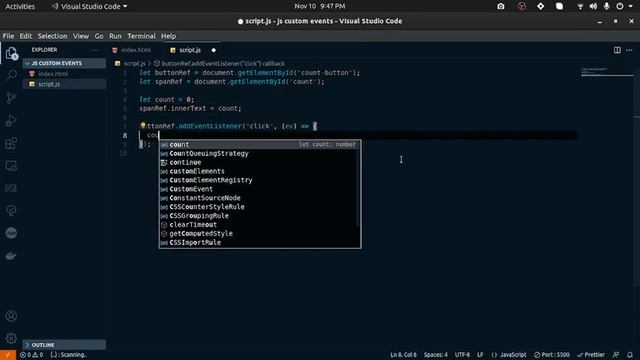Screen dimensions: 640x360
Task: Collapse the JS CUSTOM EVENTS folder
Action: coord(64,63)
